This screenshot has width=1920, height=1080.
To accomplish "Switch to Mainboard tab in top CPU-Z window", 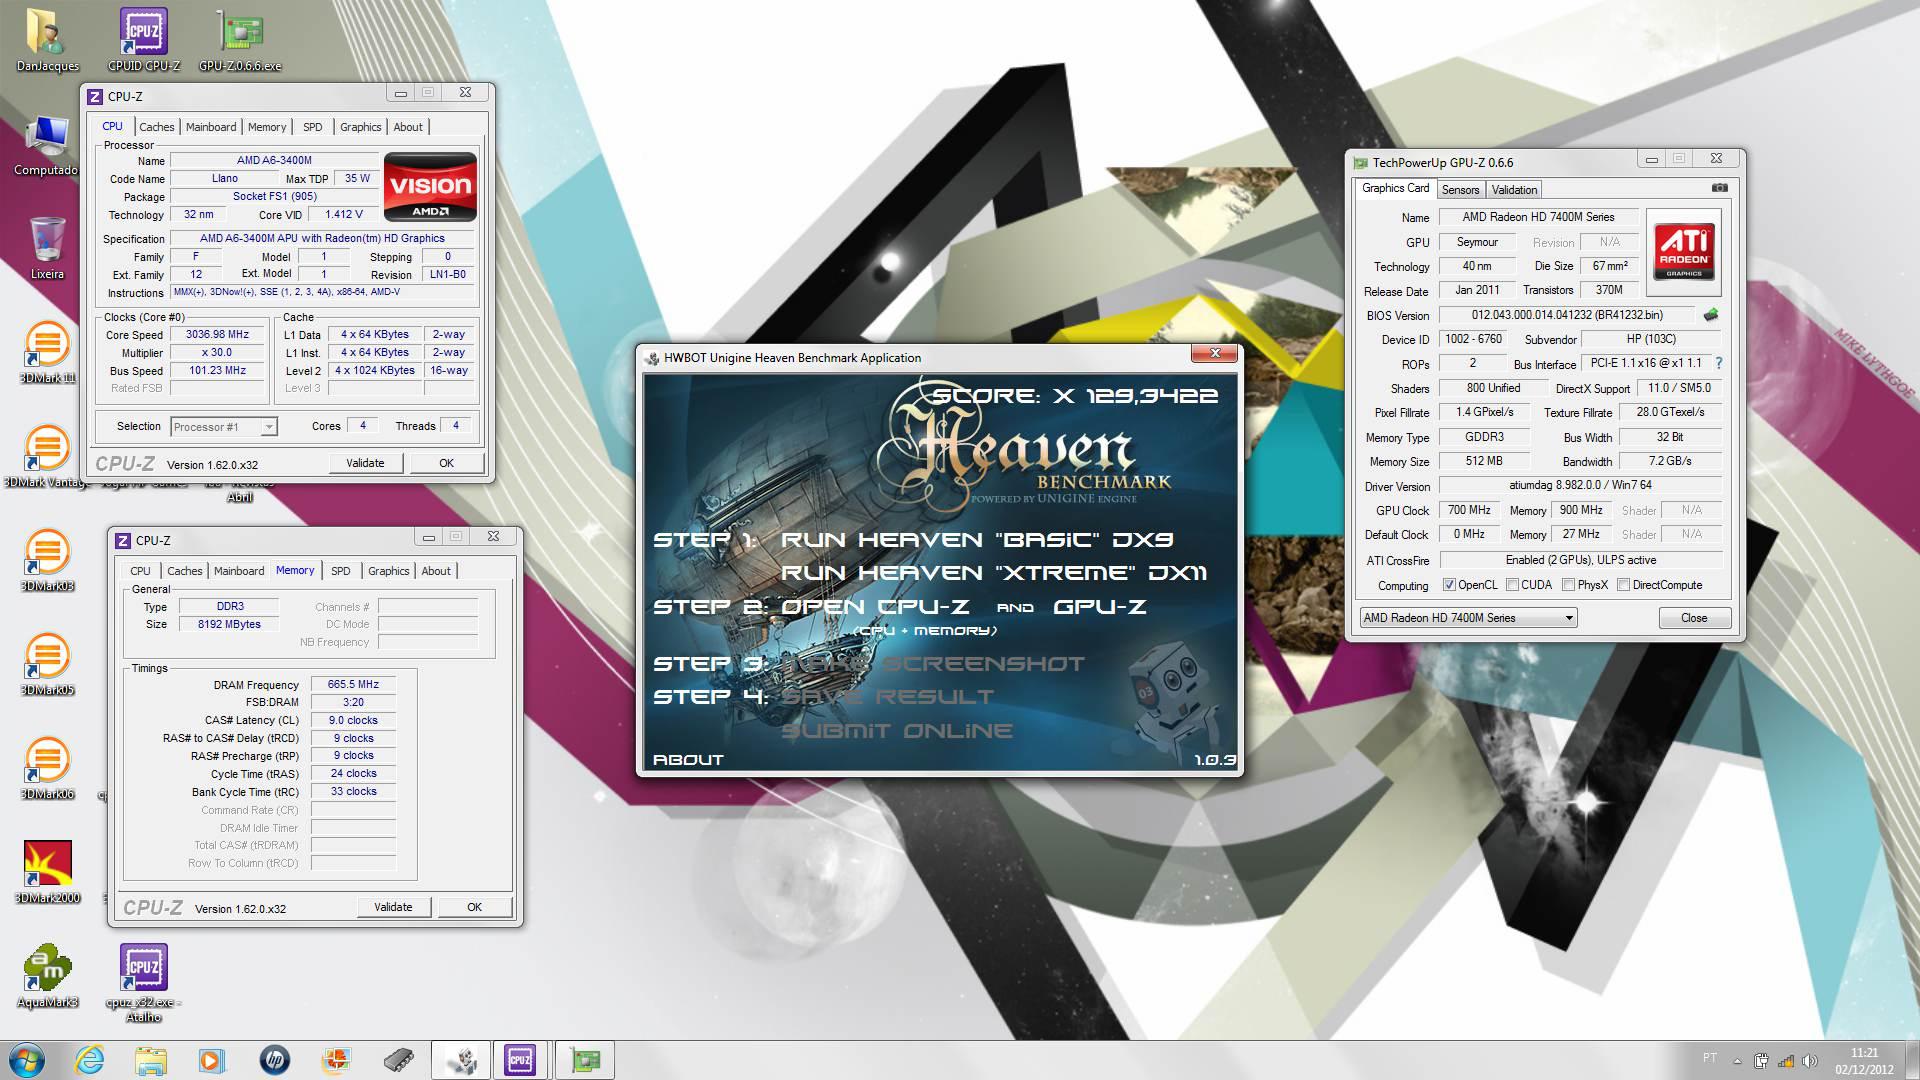I will click(x=211, y=127).
